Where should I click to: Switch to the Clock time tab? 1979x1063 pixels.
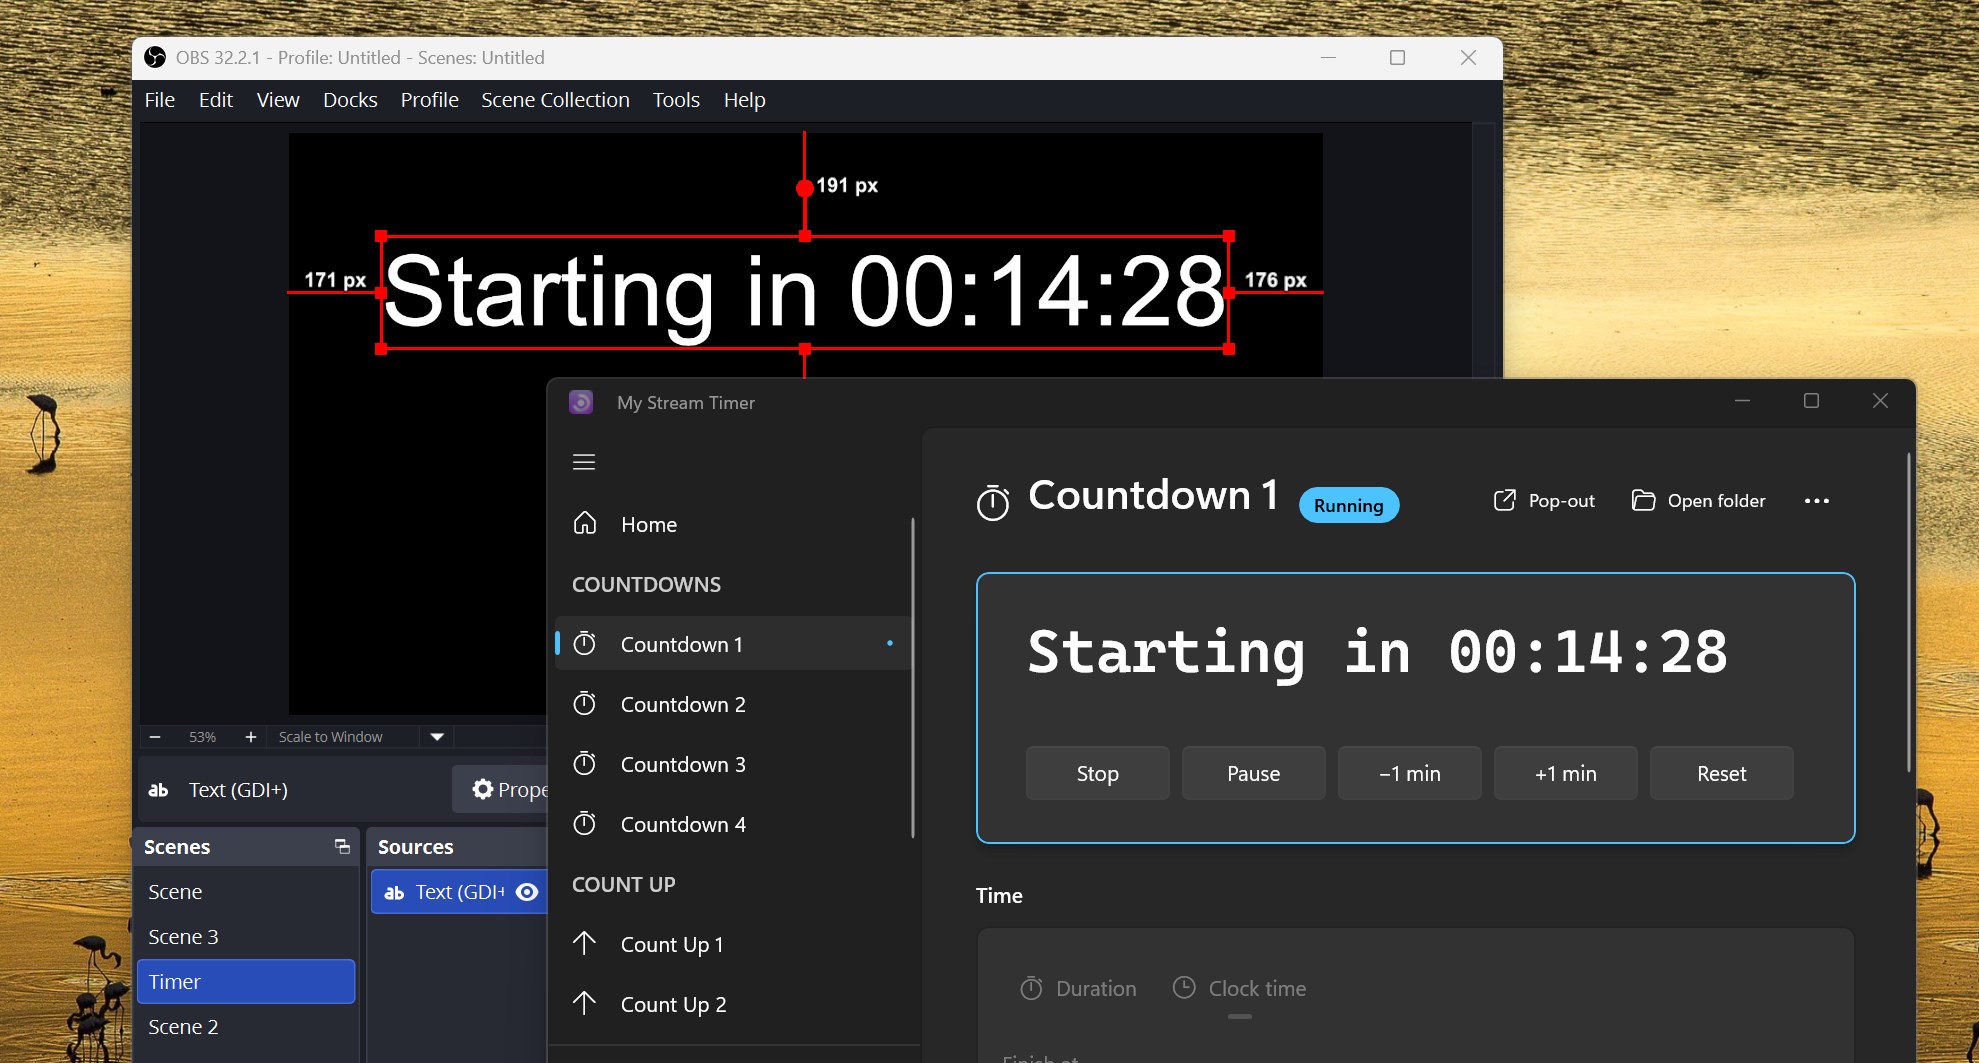(1239, 989)
